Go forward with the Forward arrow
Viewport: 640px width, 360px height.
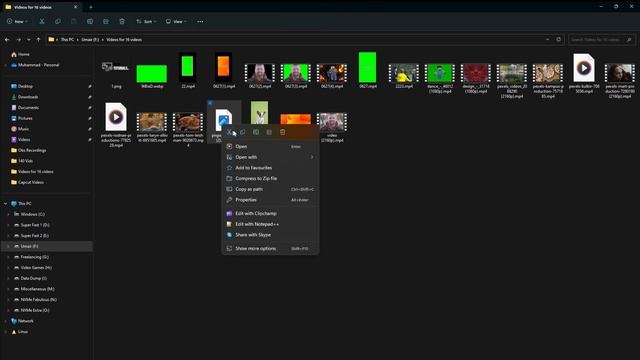(x=18, y=40)
